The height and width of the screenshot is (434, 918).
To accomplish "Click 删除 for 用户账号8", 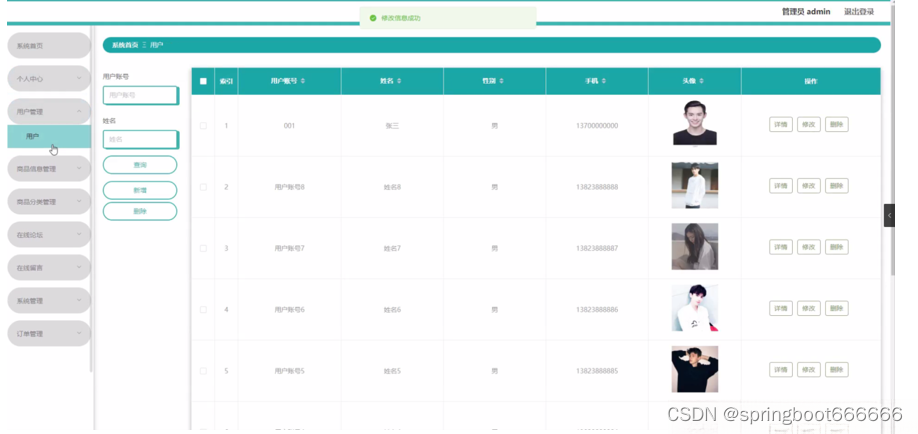I will (837, 186).
